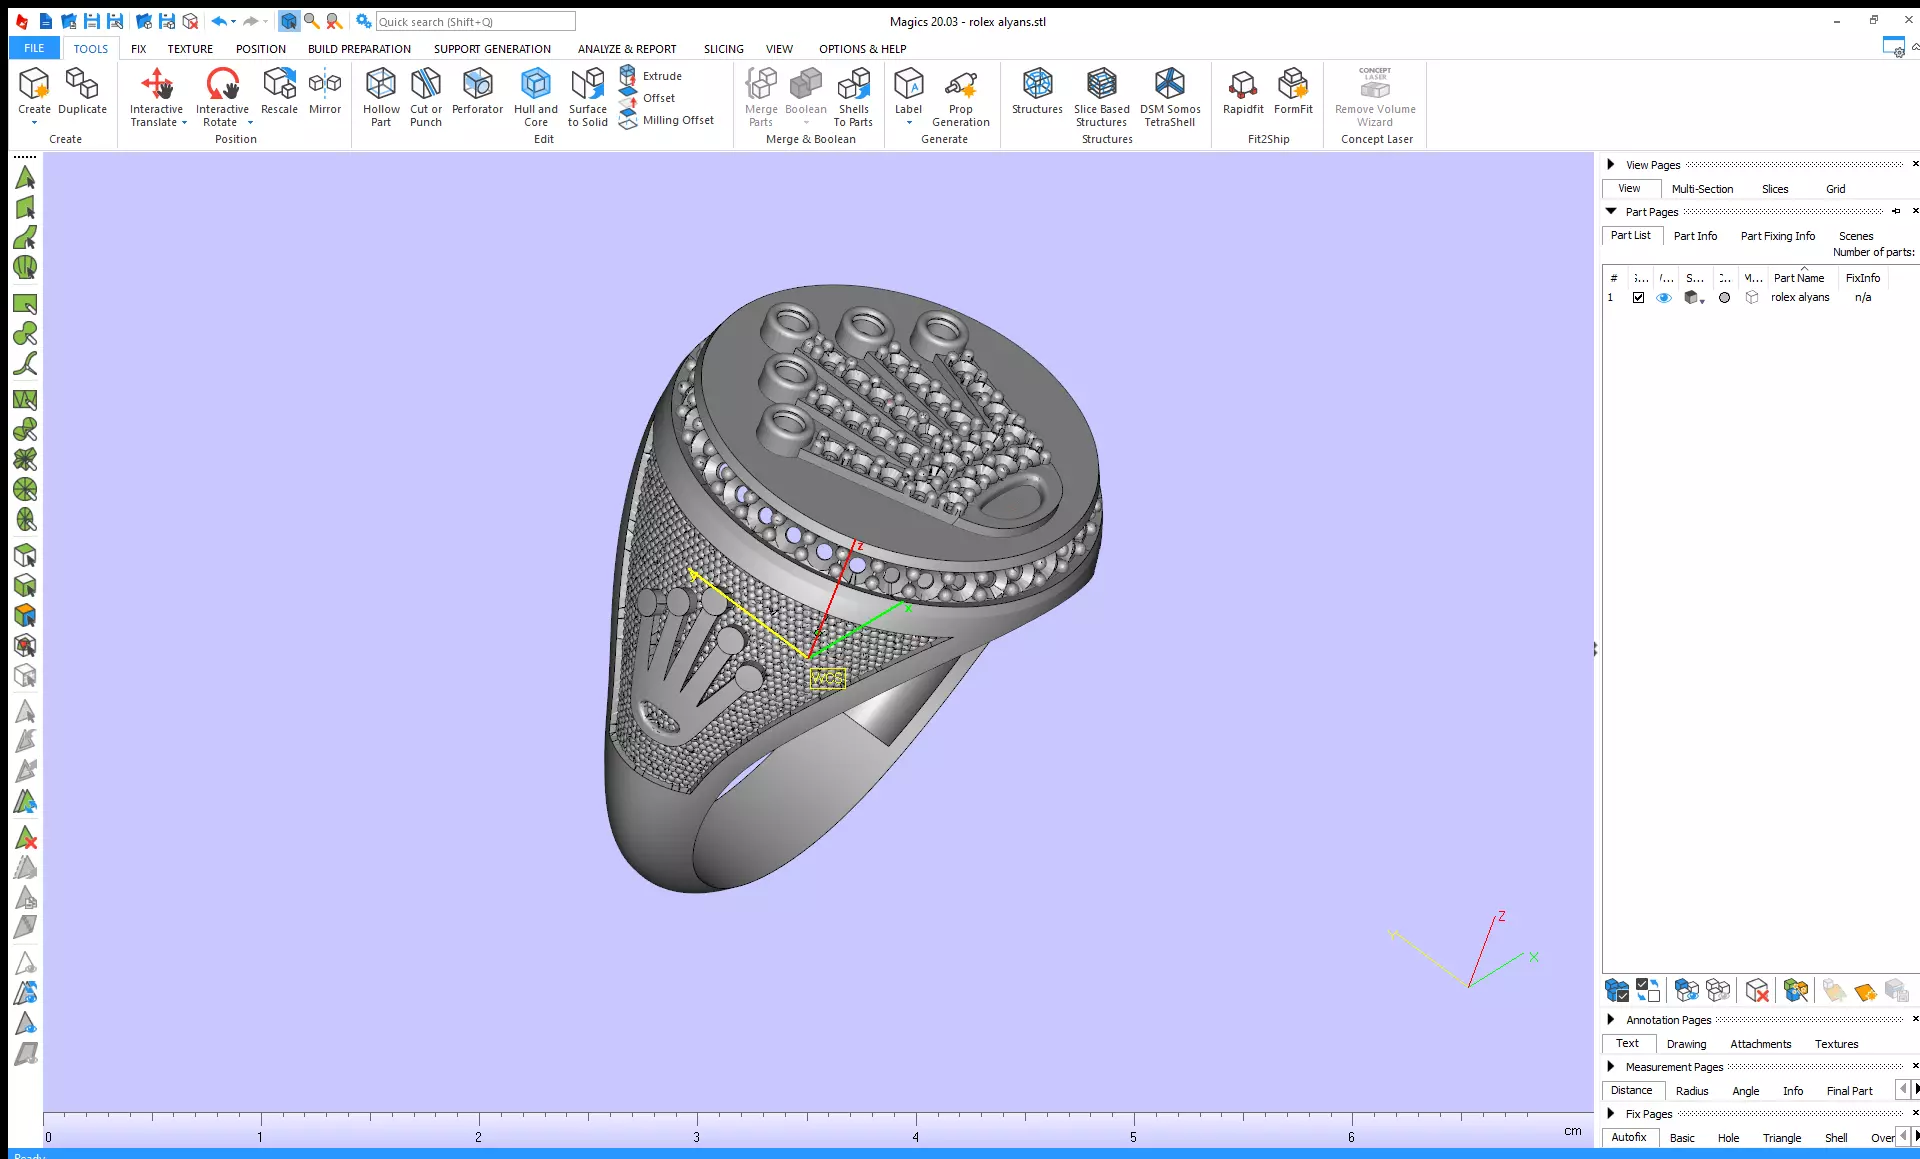
Task: Collapse the Part Pages panel
Action: pyautogui.click(x=1611, y=211)
